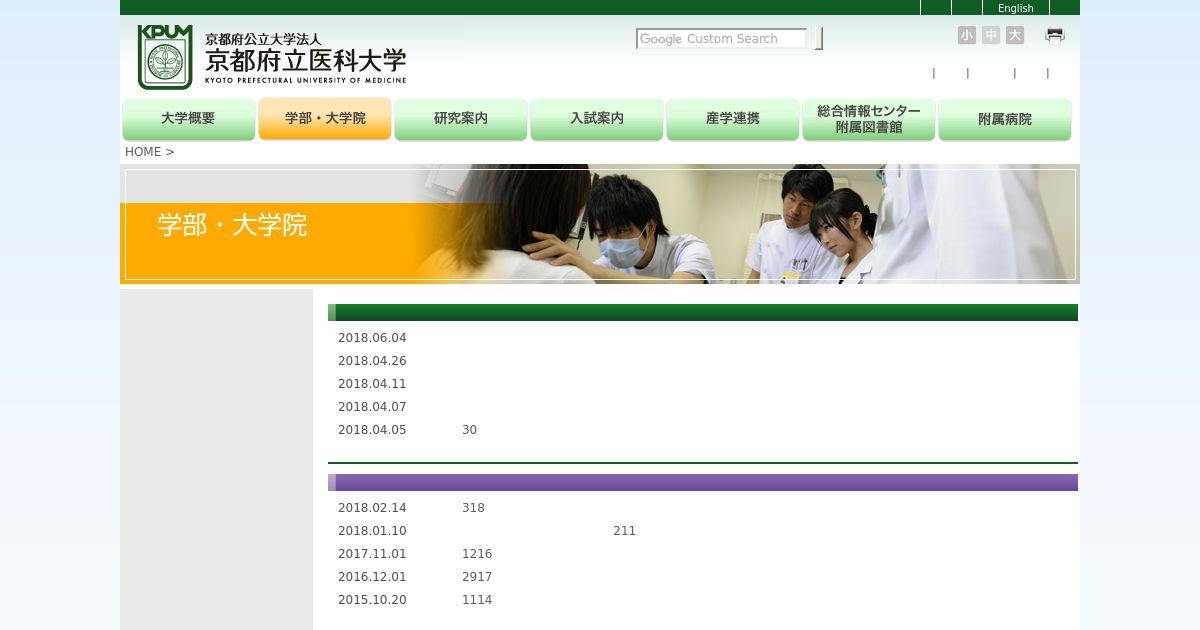Open the 大学概要 navigation tab

tap(188, 119)
